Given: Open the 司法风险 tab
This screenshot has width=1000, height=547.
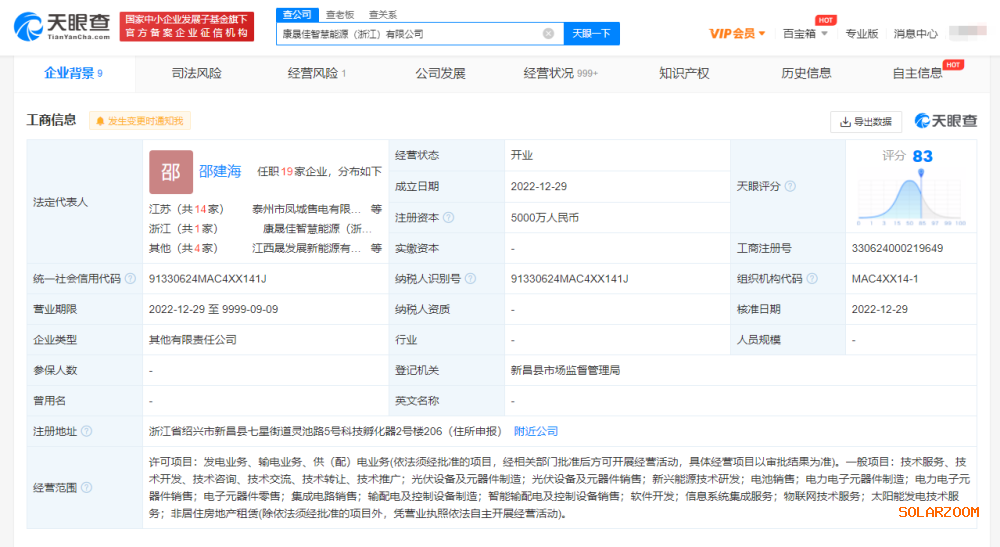Looking at the screenshot, I should click(197, 73).
